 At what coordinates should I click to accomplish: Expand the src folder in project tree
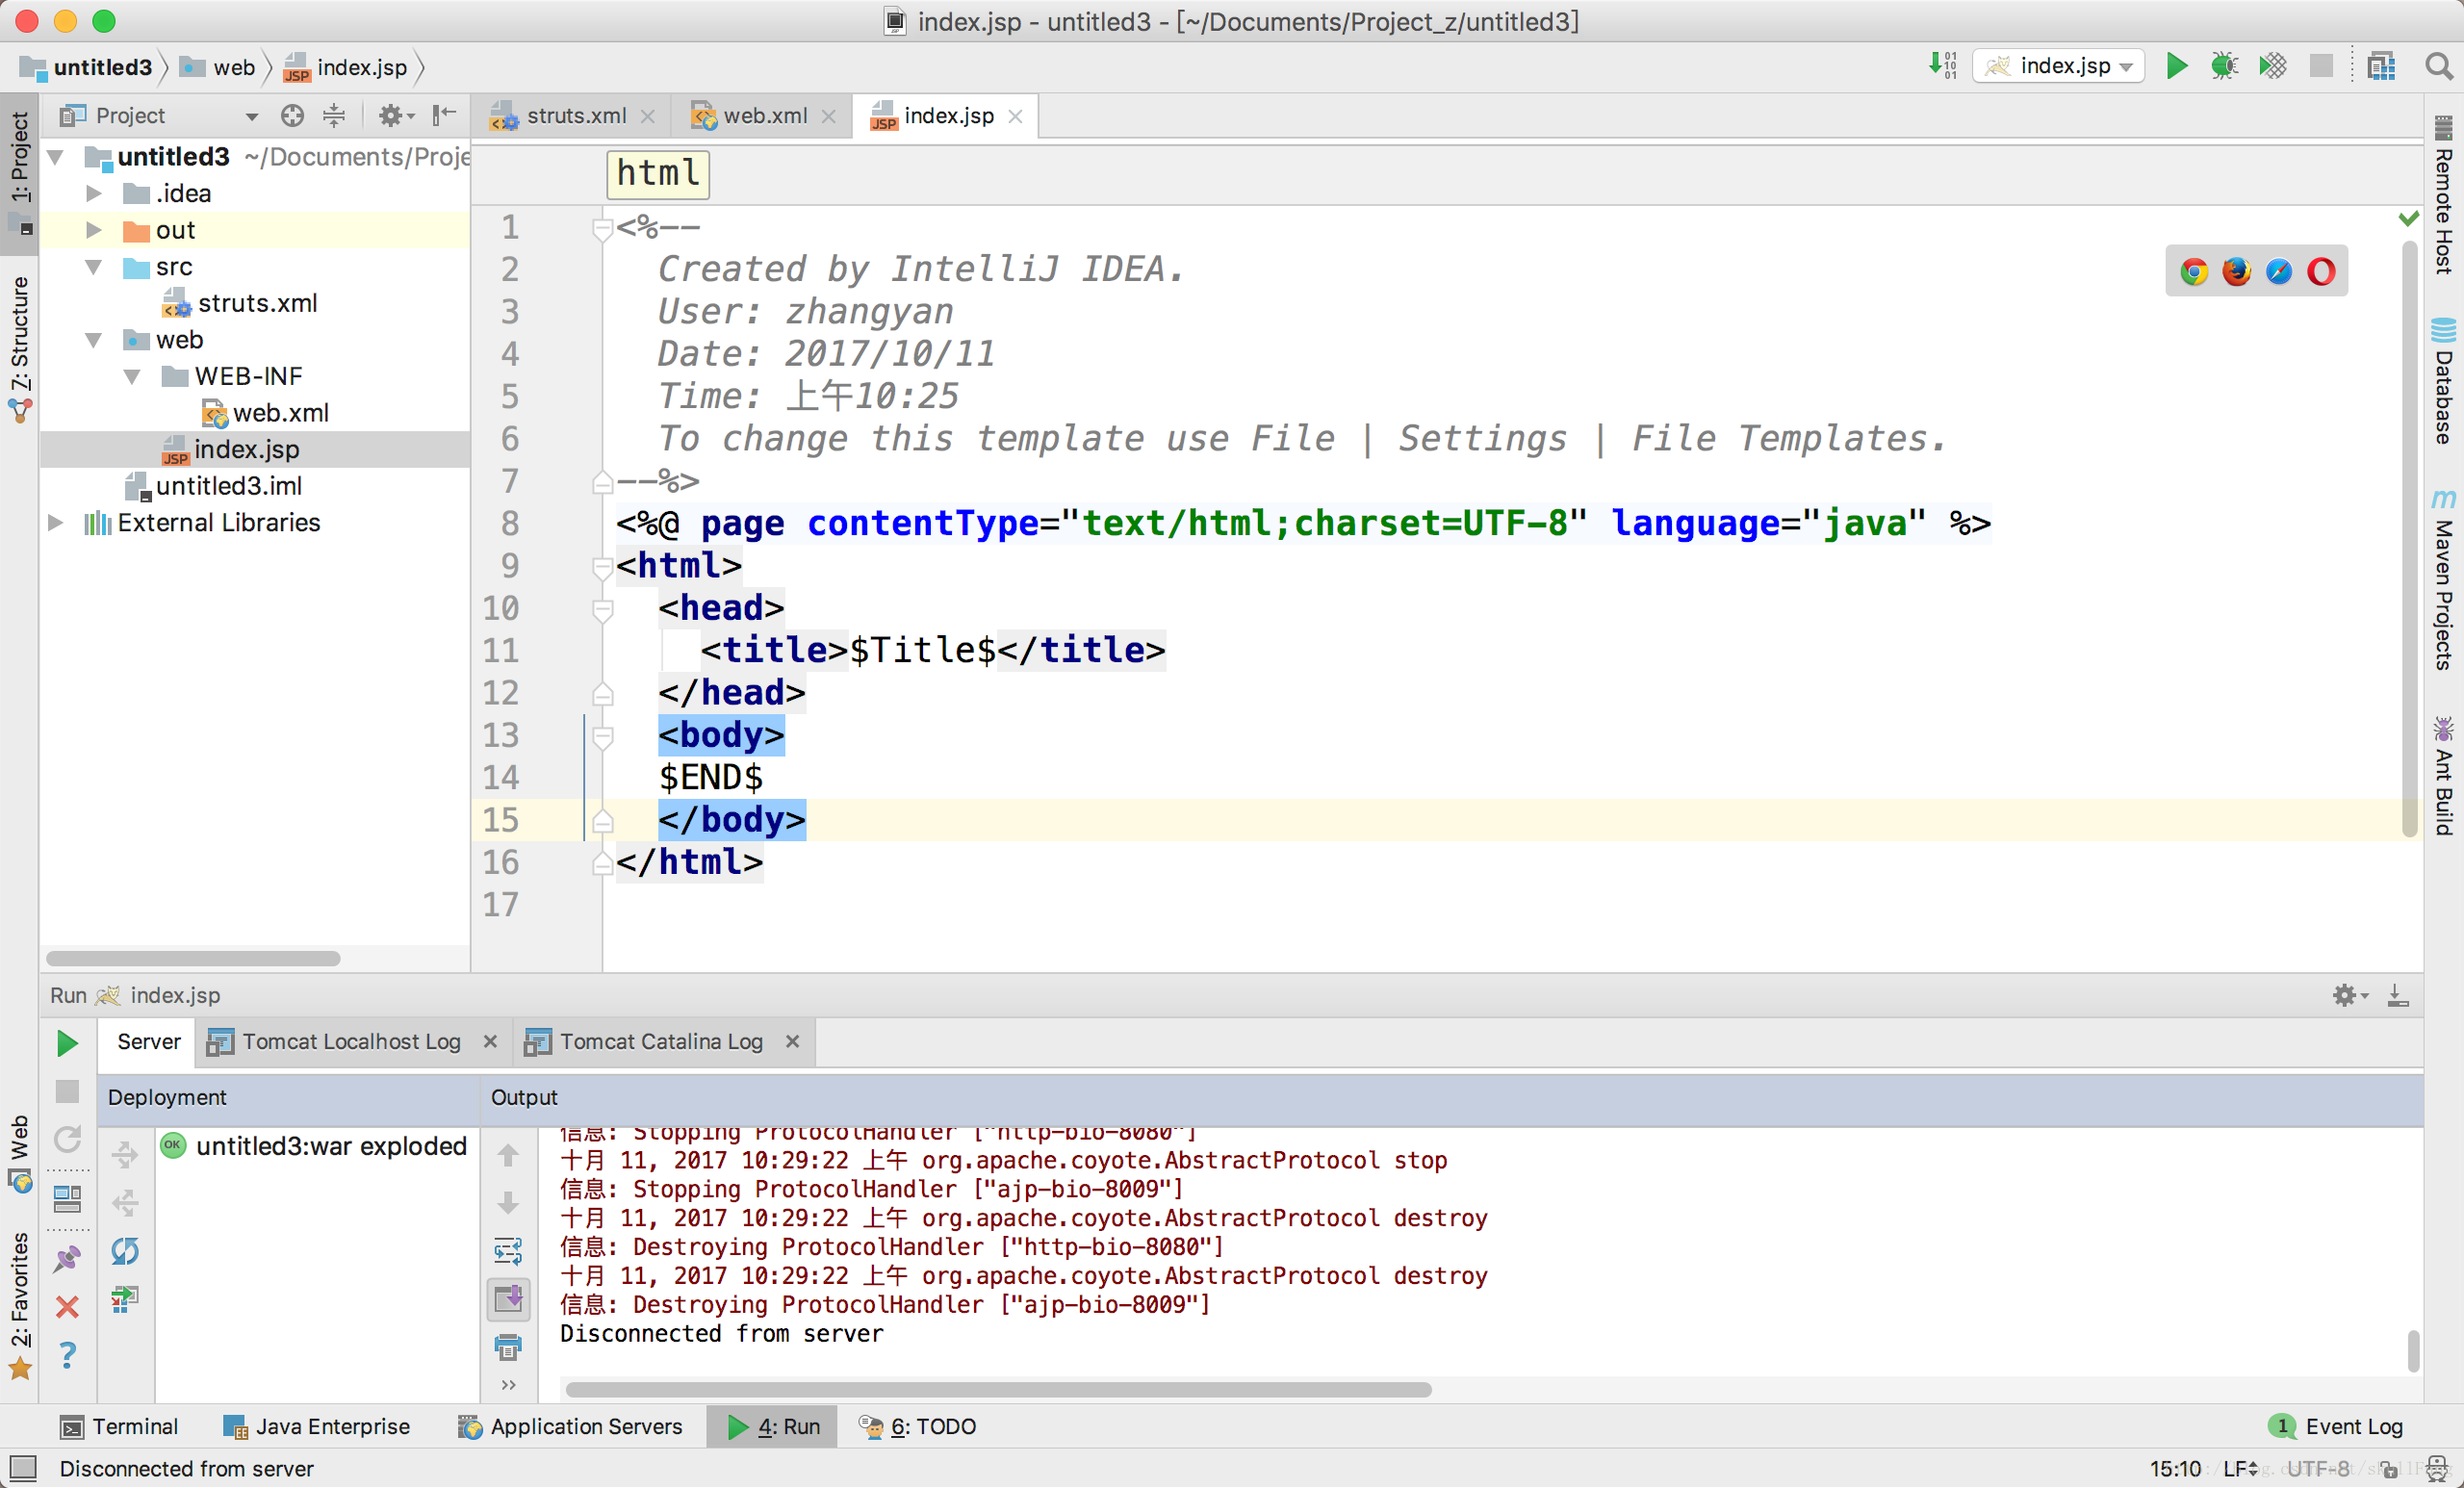pyautogui.click(x=95, y=266)
